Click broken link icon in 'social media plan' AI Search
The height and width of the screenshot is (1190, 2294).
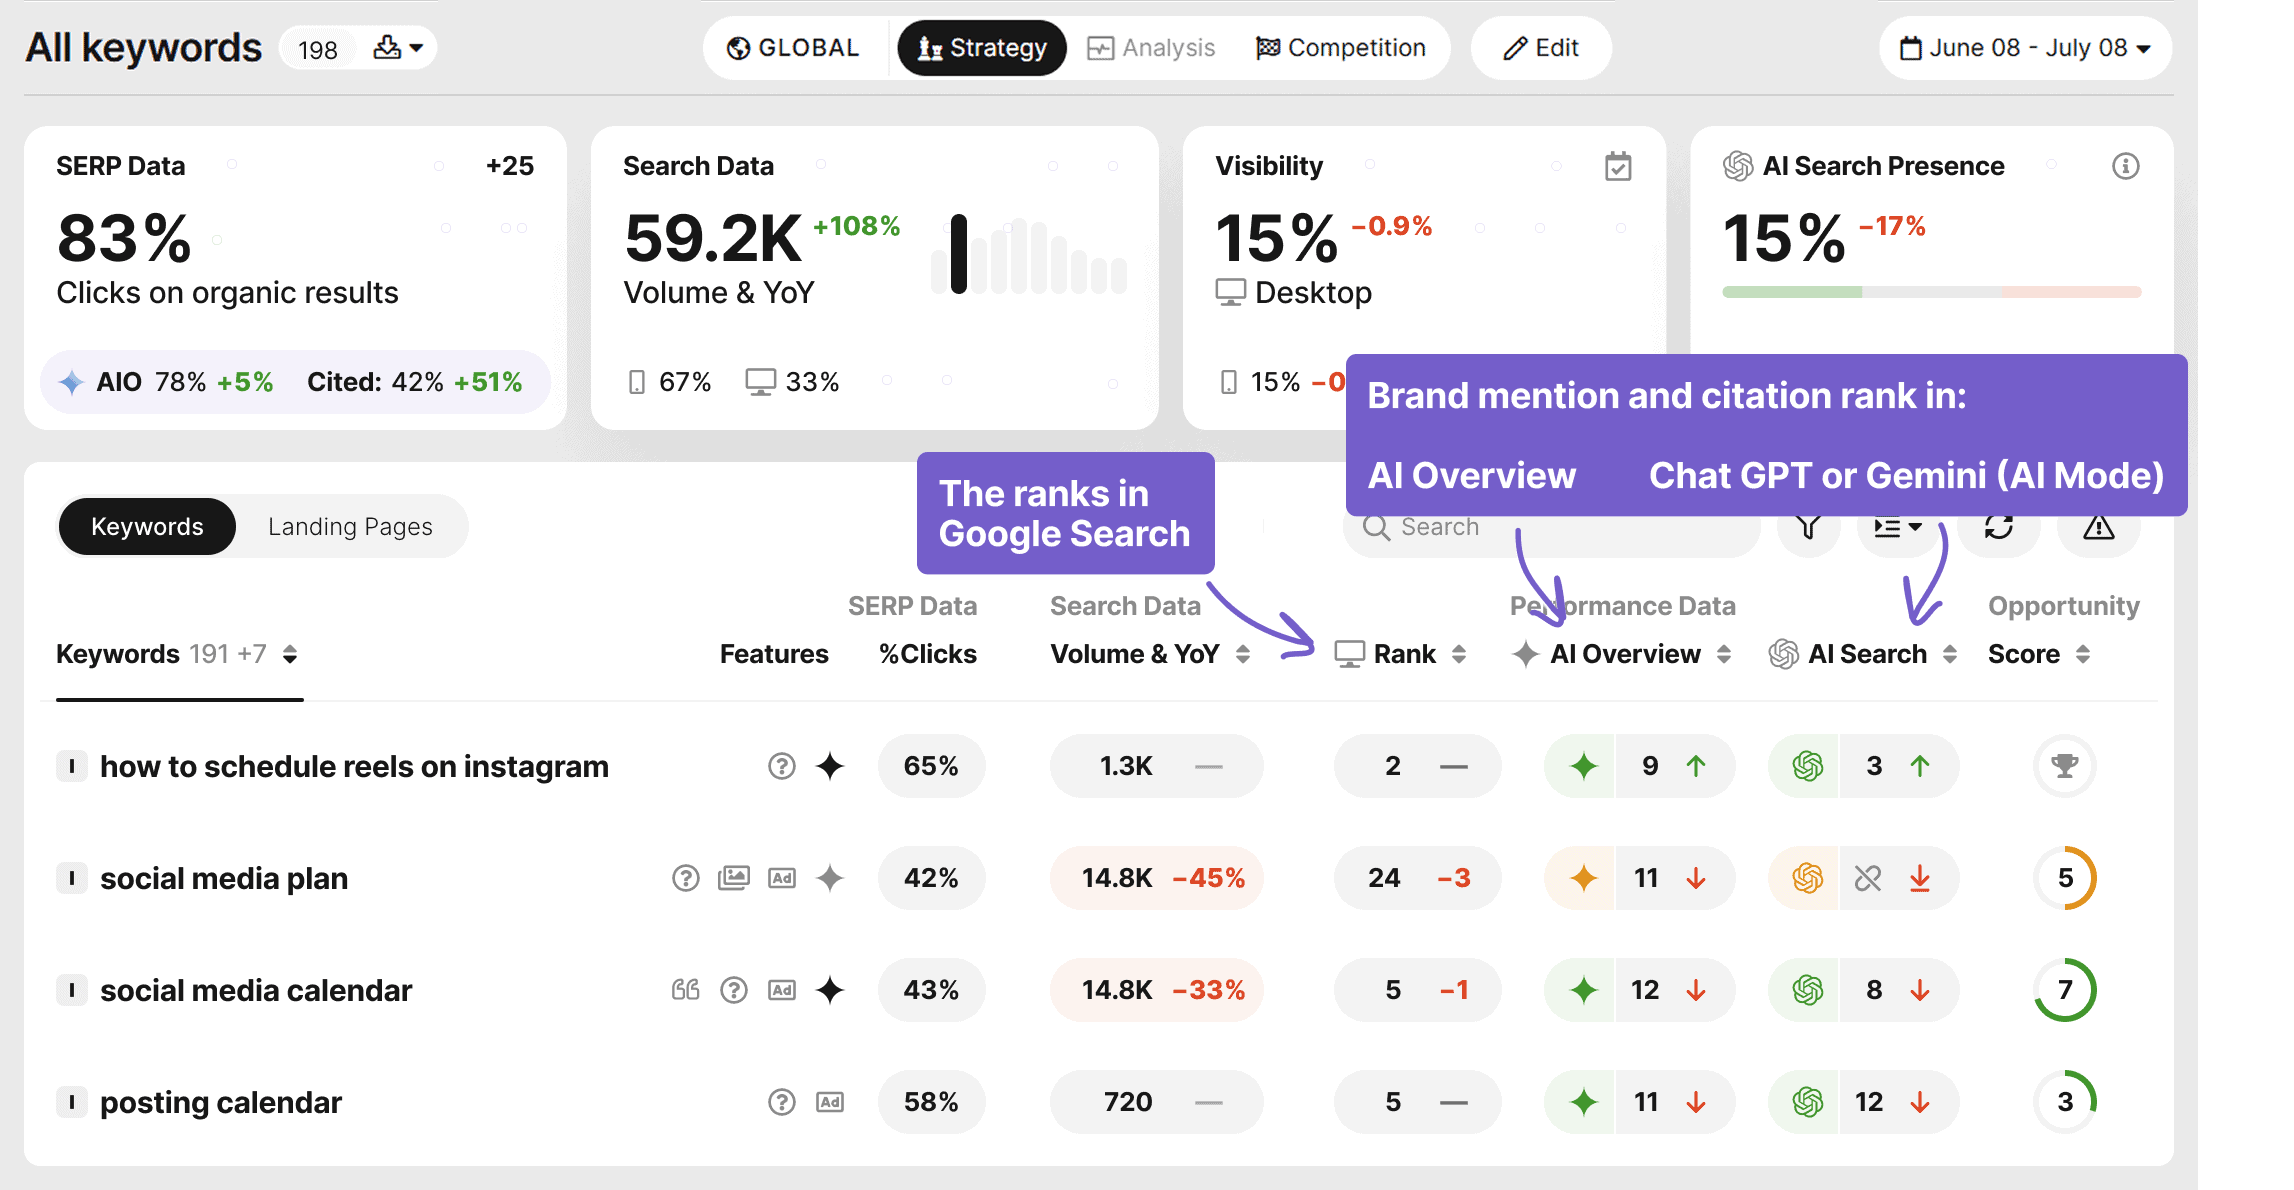point(1867,879)
